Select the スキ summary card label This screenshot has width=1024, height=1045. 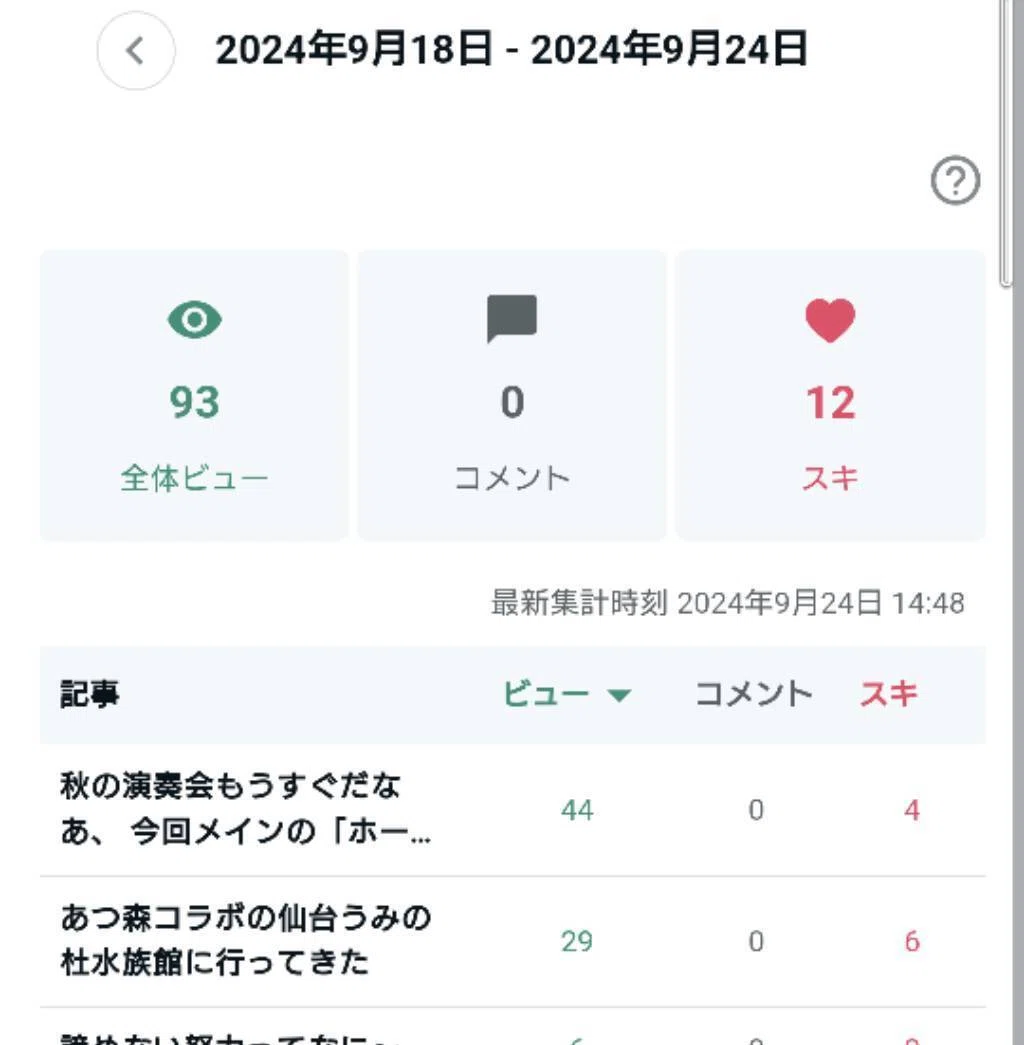pos(830,478)
